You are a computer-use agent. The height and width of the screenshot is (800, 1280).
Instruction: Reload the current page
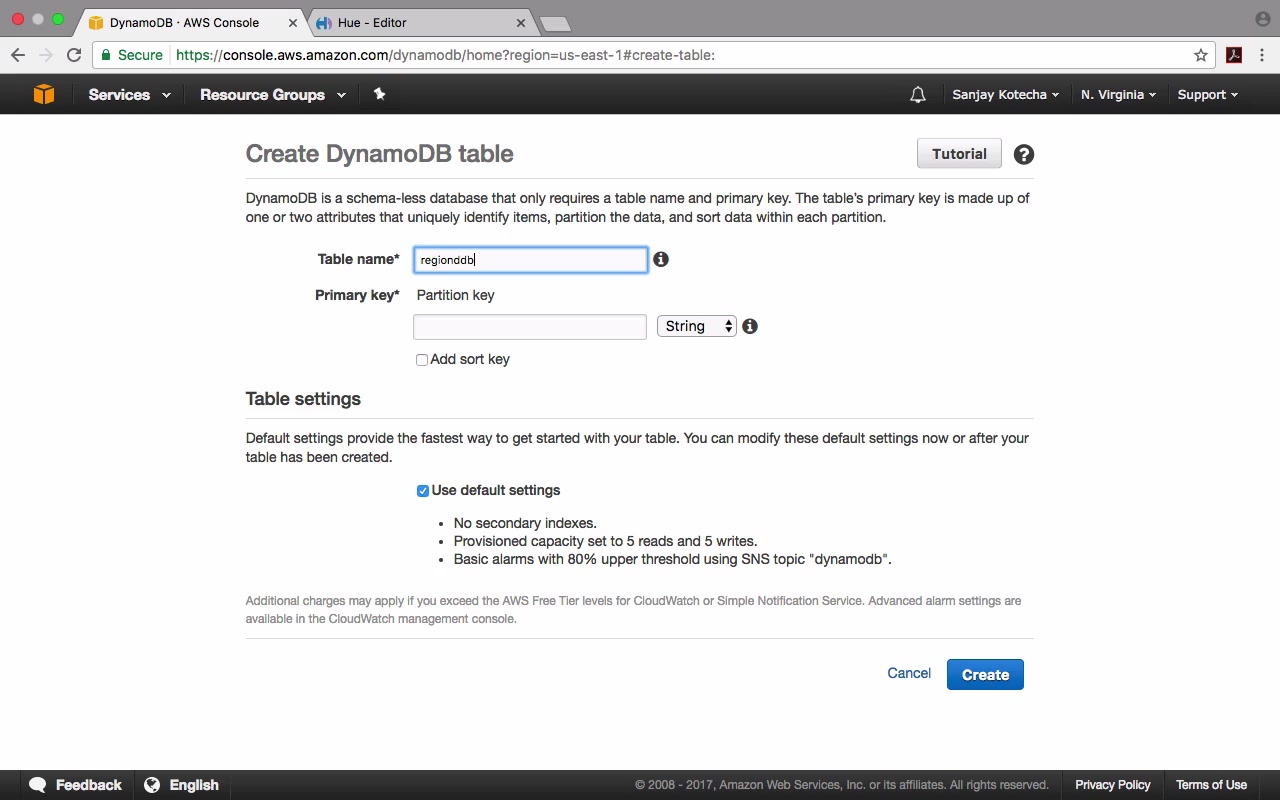click(x=74, y=55)
